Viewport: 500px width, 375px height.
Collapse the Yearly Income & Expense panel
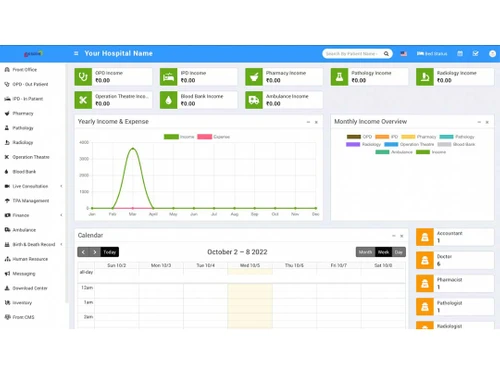tap(308, 122)
